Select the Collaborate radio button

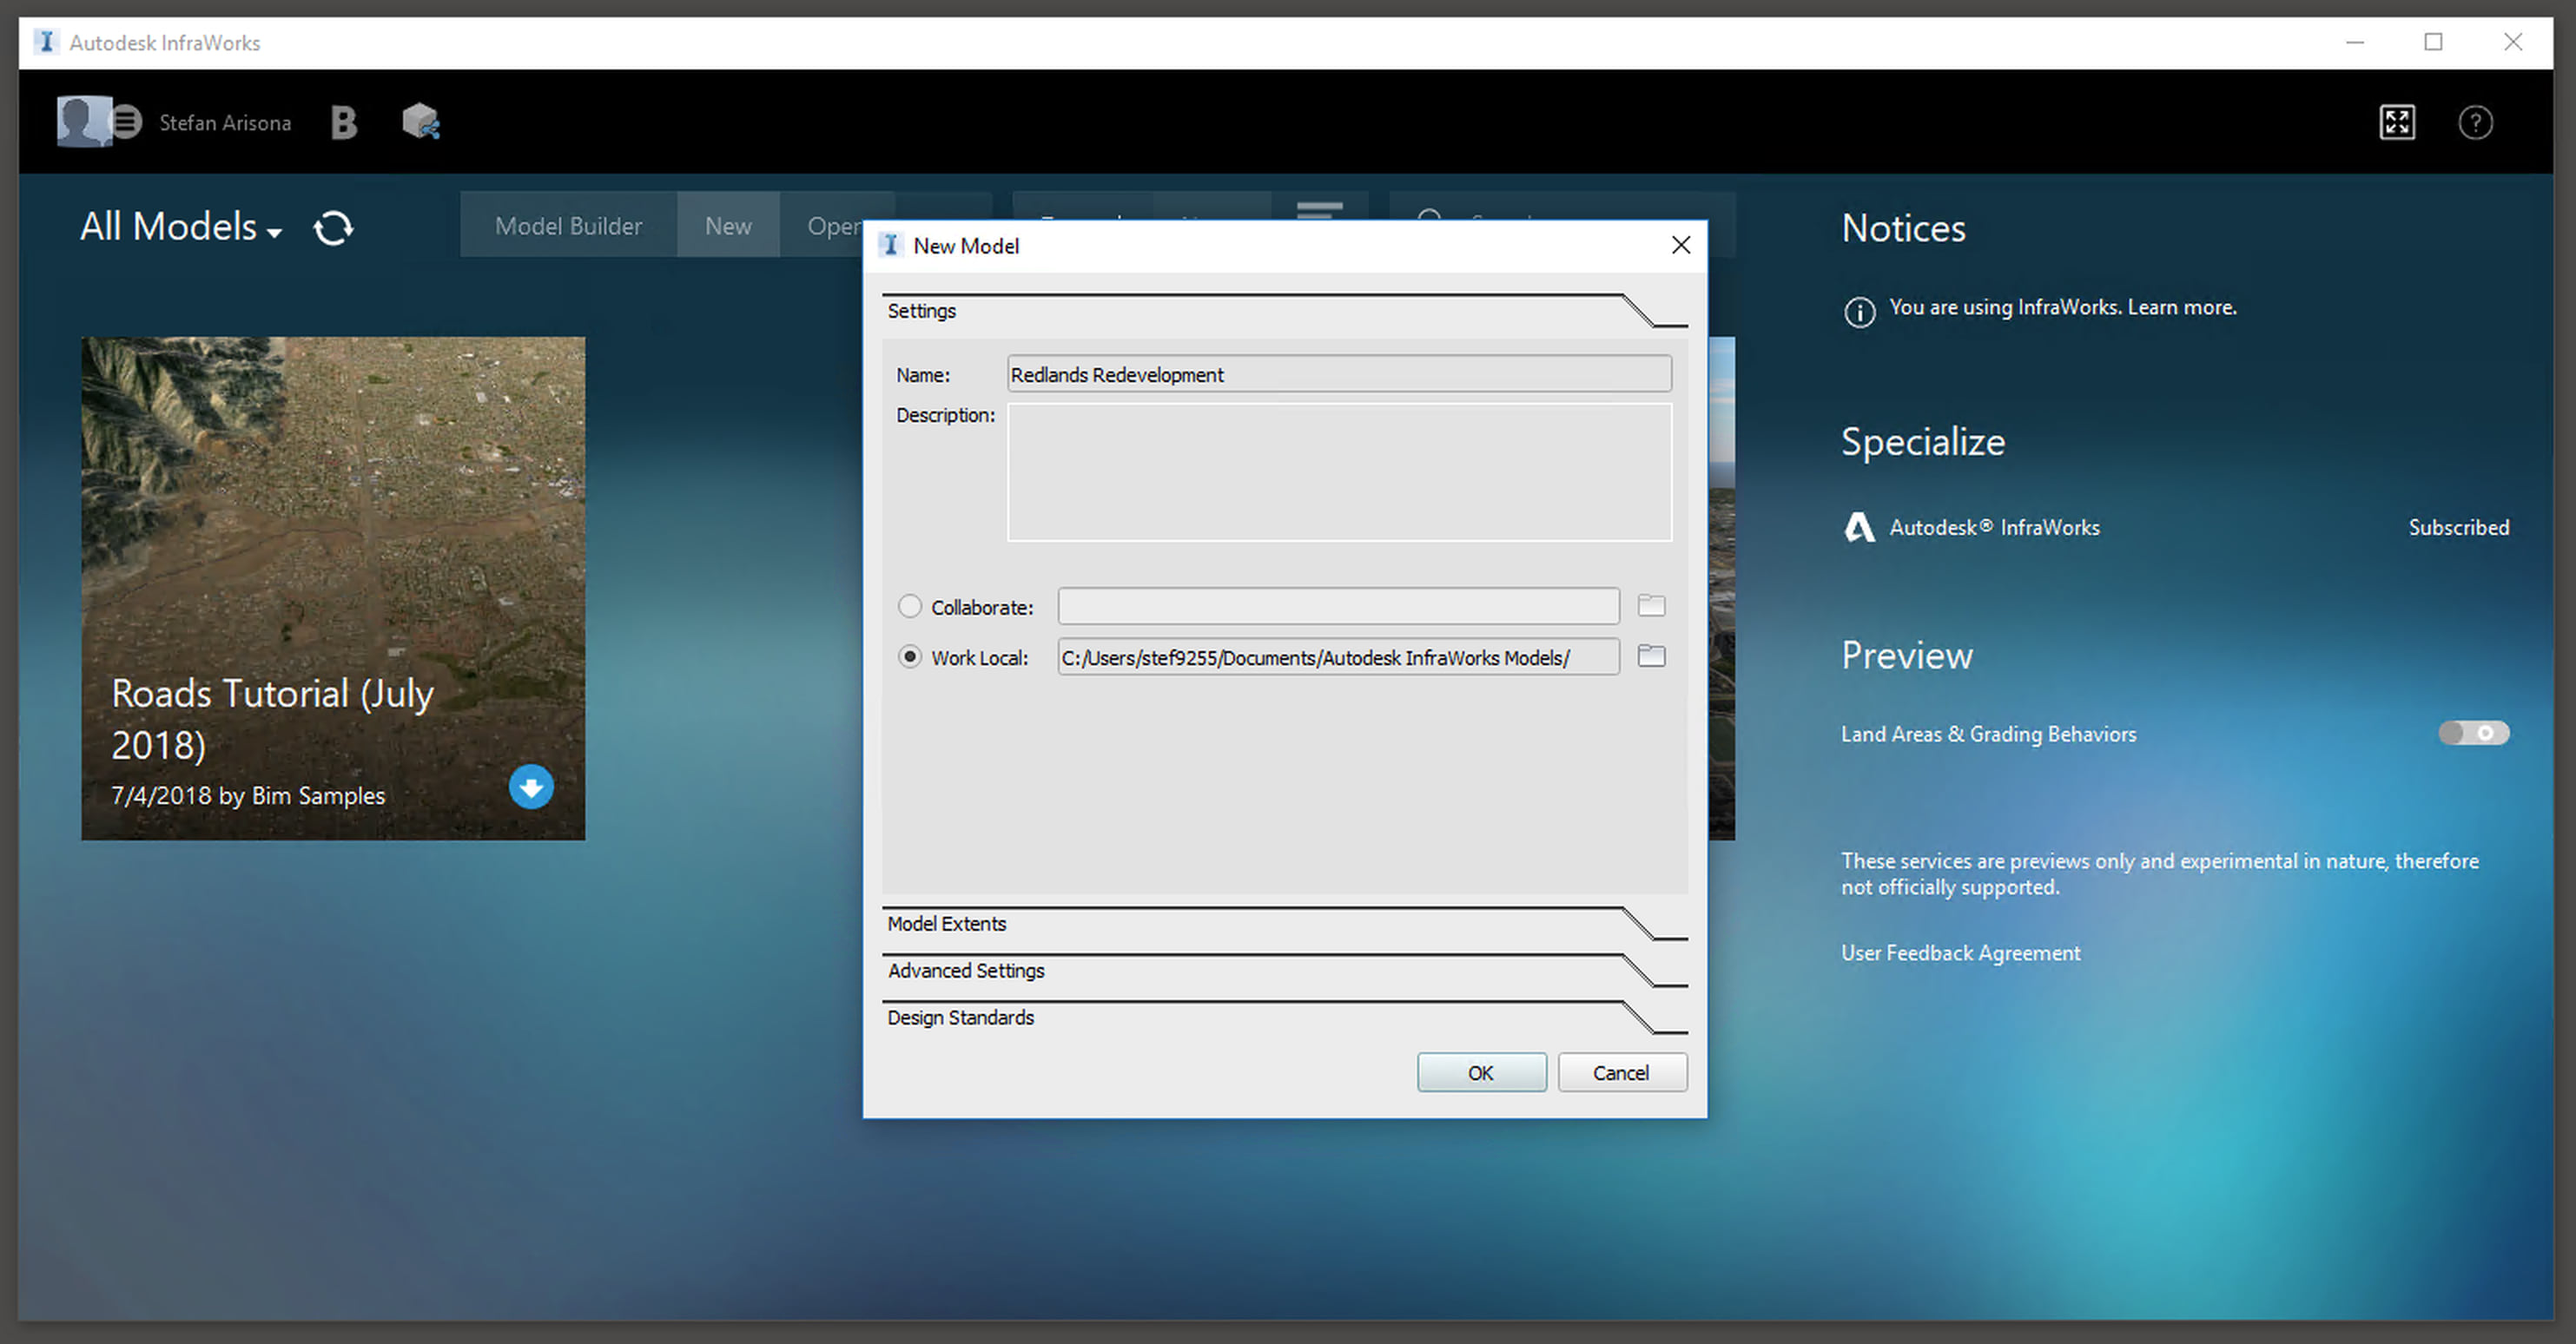click(909, 606)
